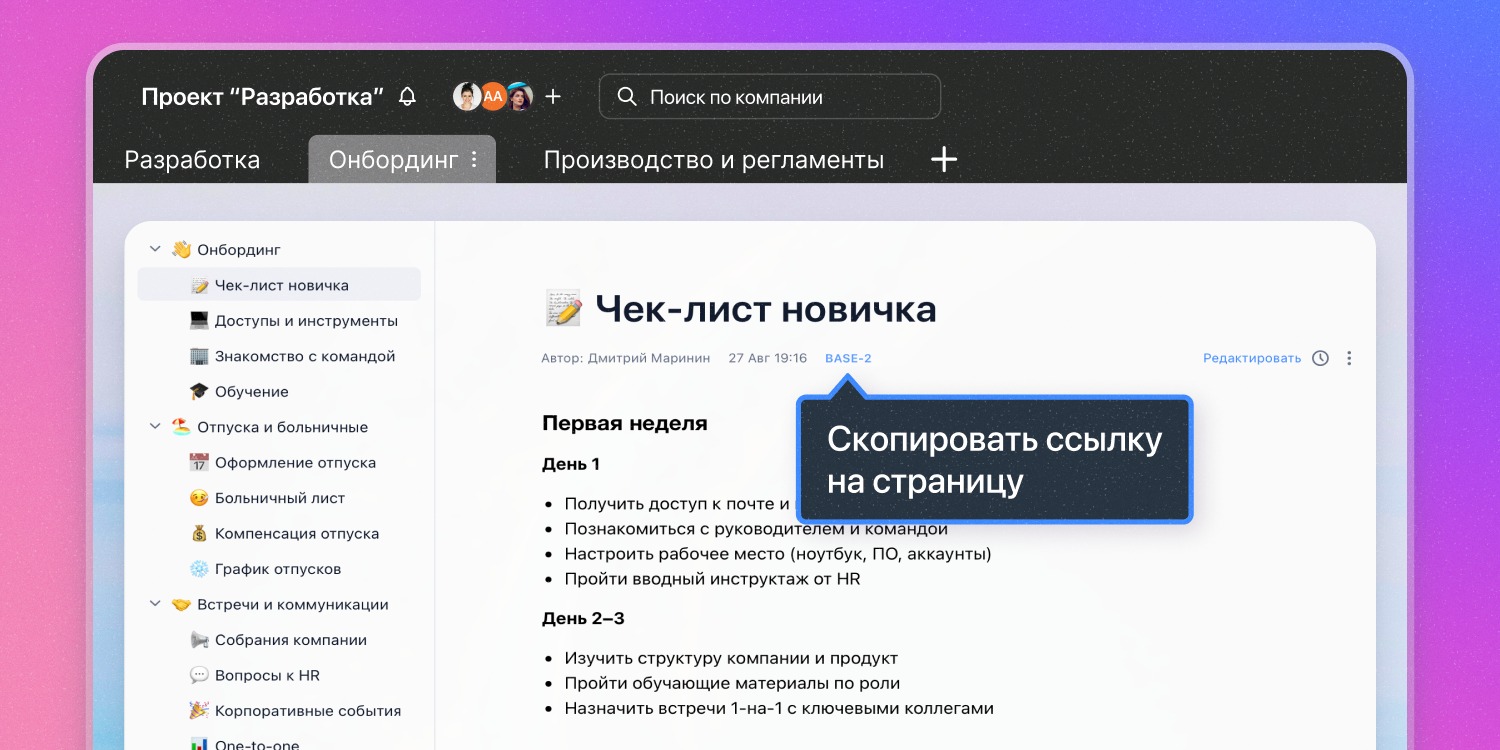1500x750 pixels.
Task: Copy page link via BASE-2 identifier
Action: click(848, 358)
